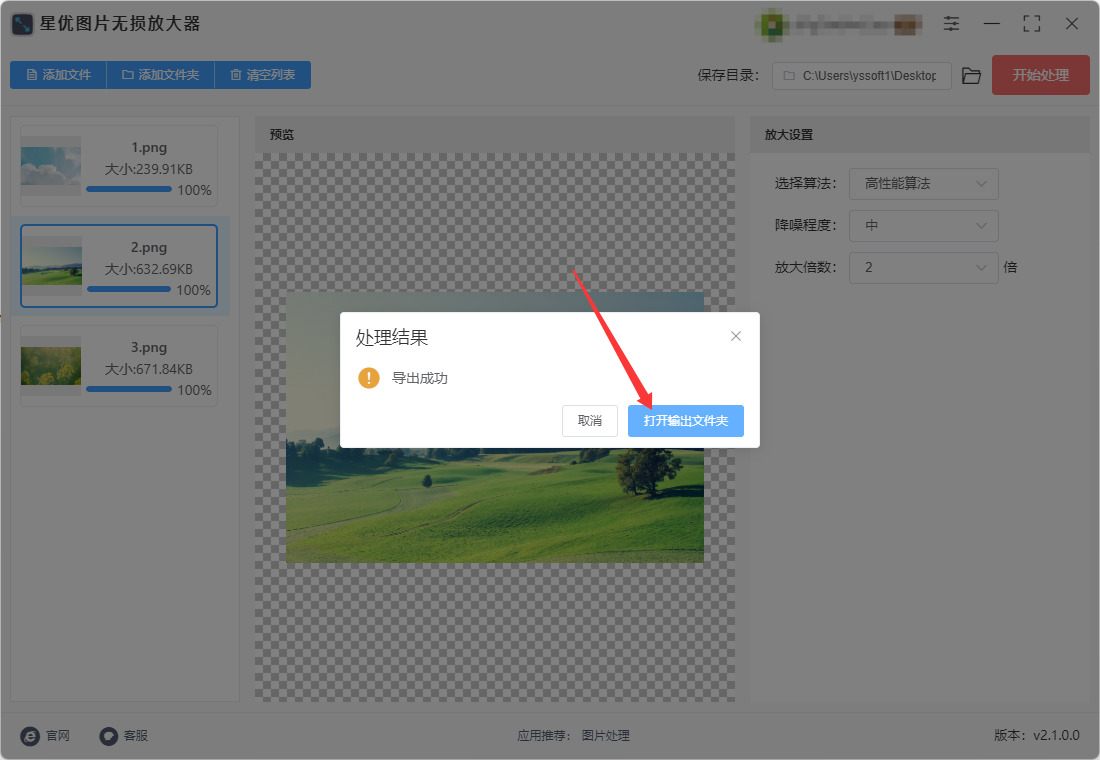The image size is (1100, 760).
Task: Close the 处理结果 dialog with X
Action: click(x=735, y=336)
